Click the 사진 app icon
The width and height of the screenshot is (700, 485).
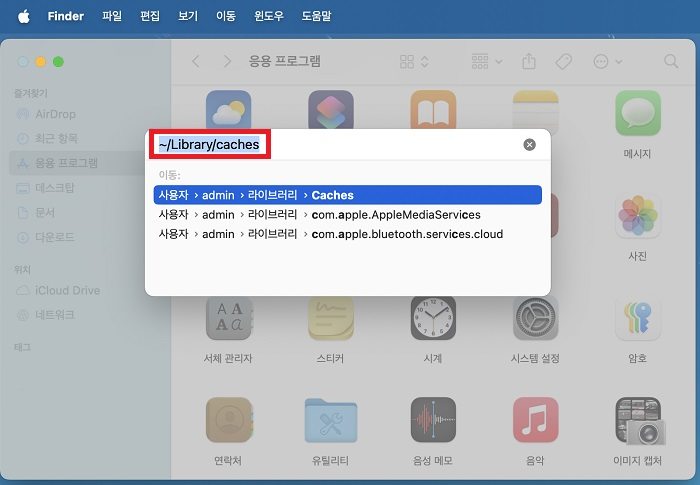(638, 215)
